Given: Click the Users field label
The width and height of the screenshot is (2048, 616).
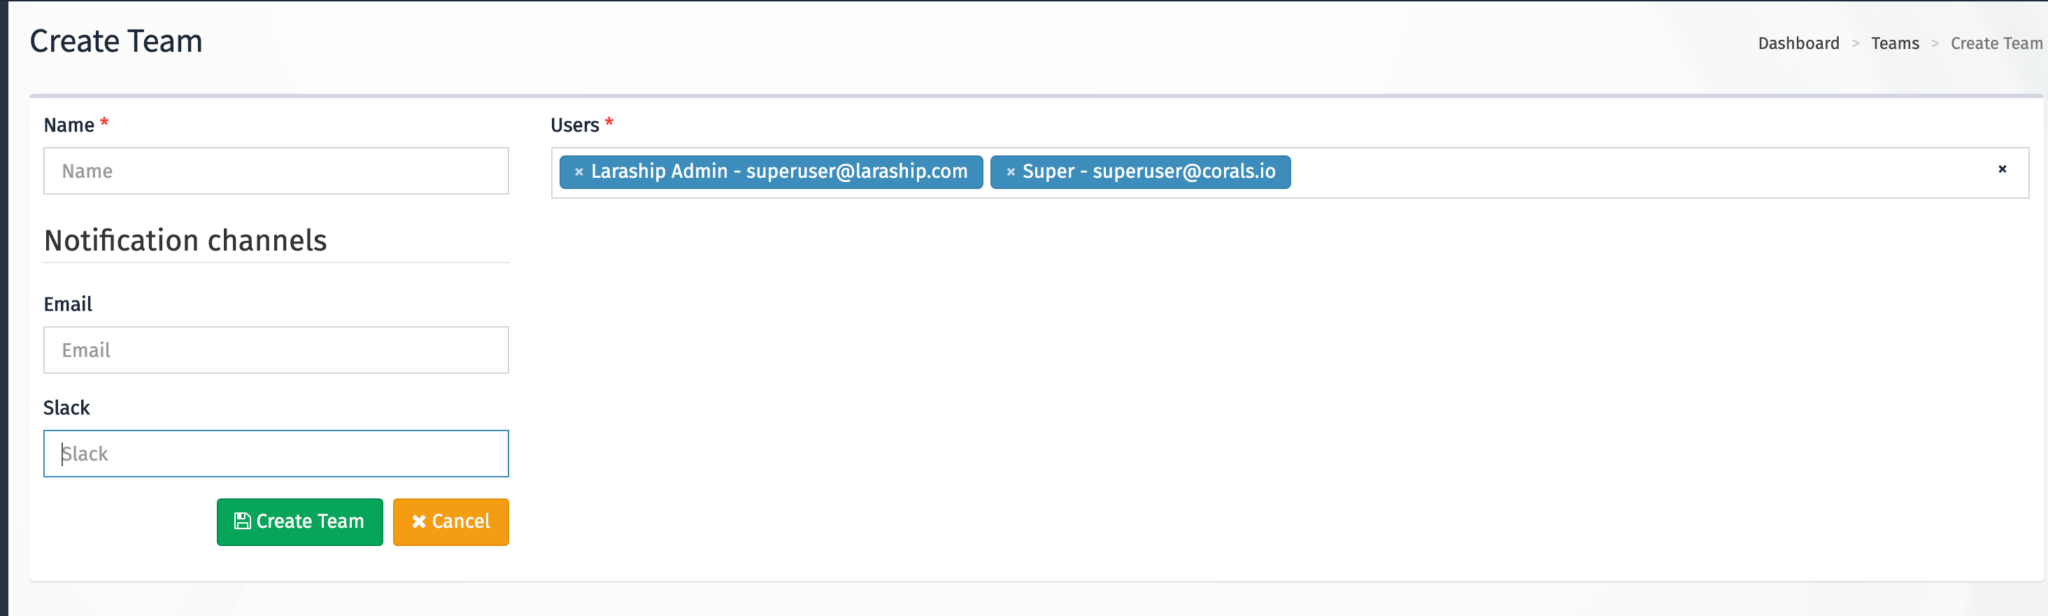Looking at the screenshot, I should coord(574,125).
